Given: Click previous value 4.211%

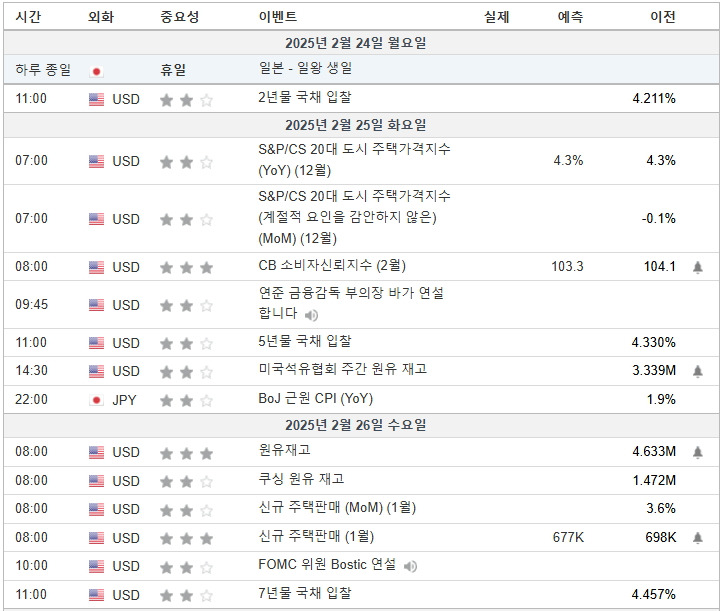Looking at the screenshot, I should pos(654,98).
